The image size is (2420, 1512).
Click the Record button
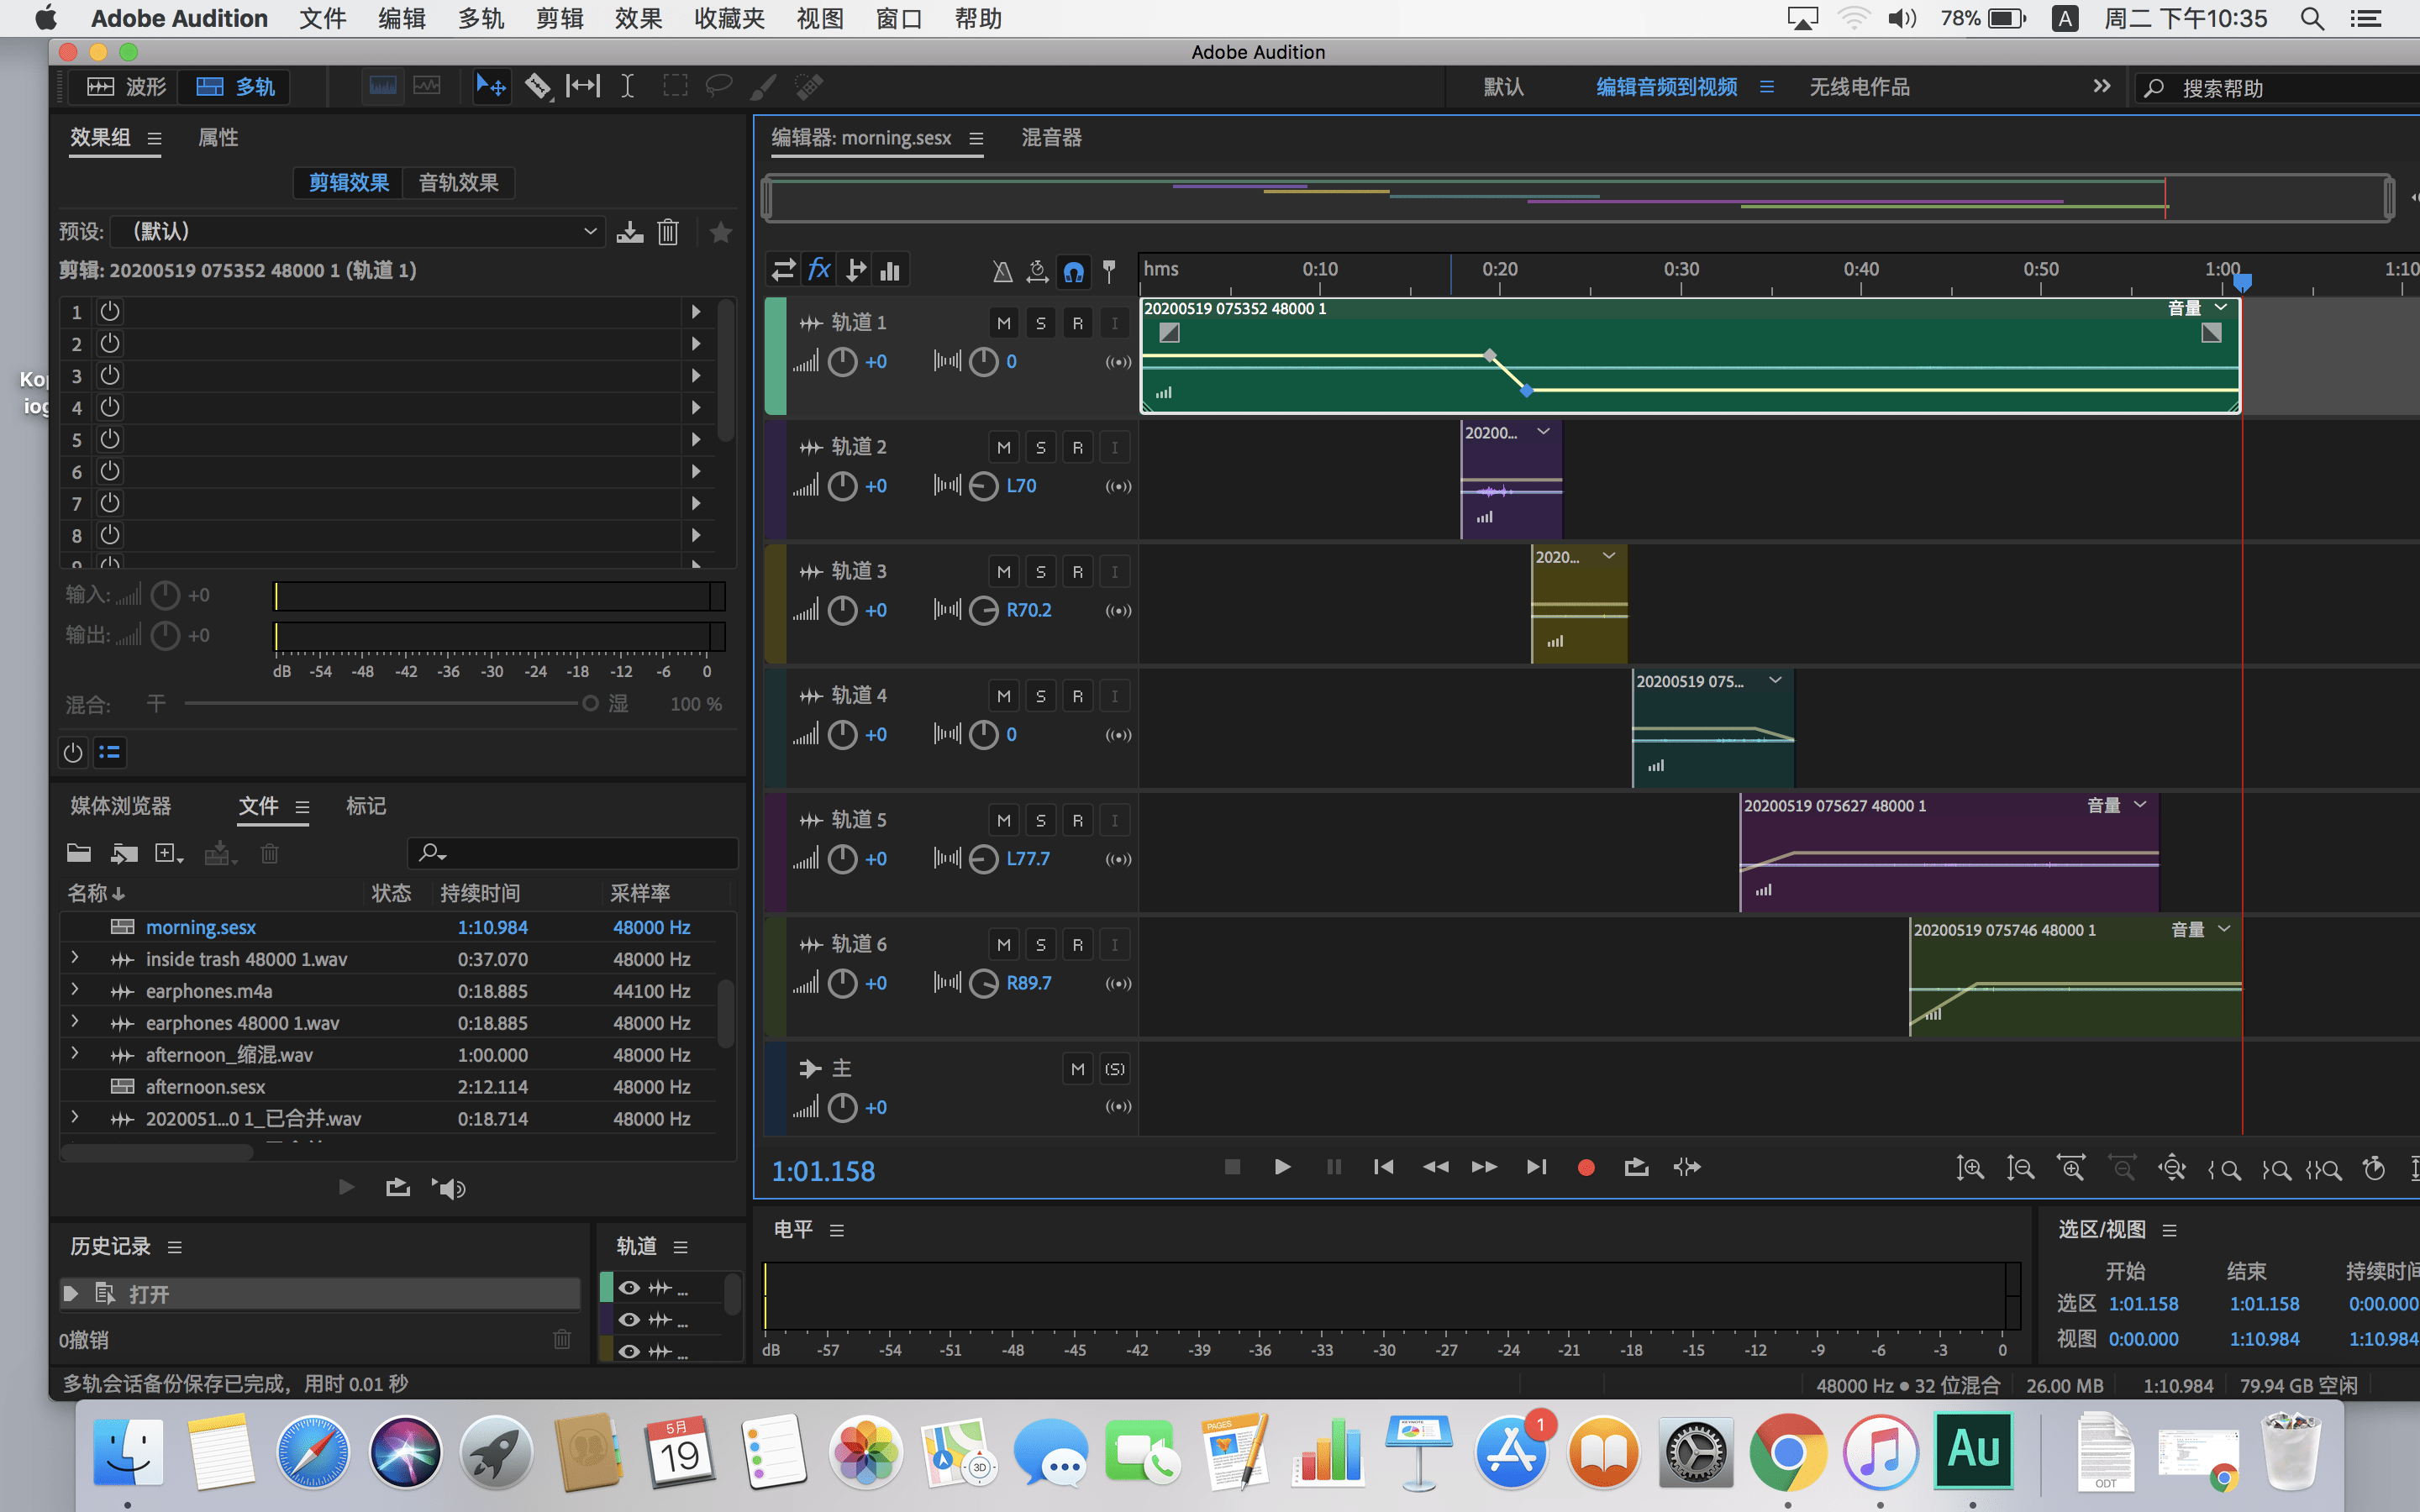click(x=1586, y=1167)
